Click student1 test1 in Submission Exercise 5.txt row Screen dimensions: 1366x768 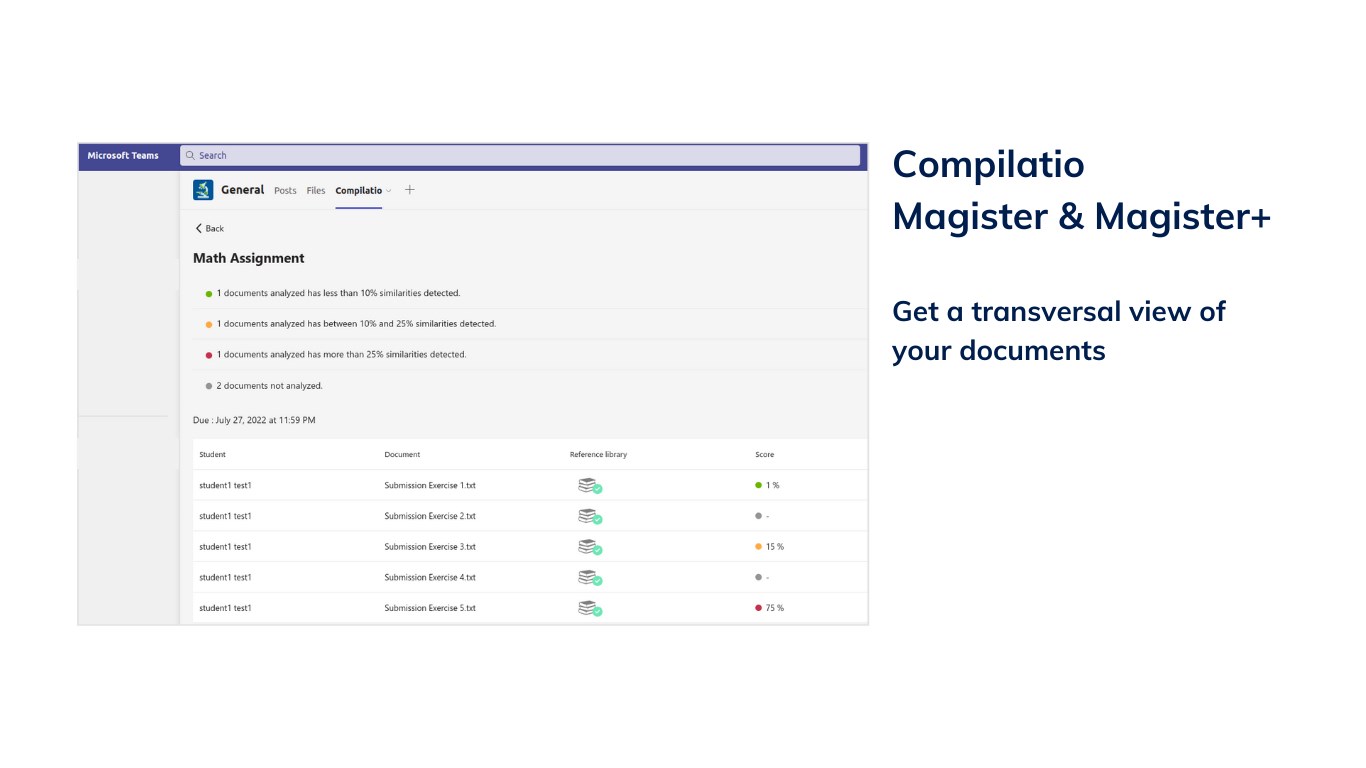(225, 609)
